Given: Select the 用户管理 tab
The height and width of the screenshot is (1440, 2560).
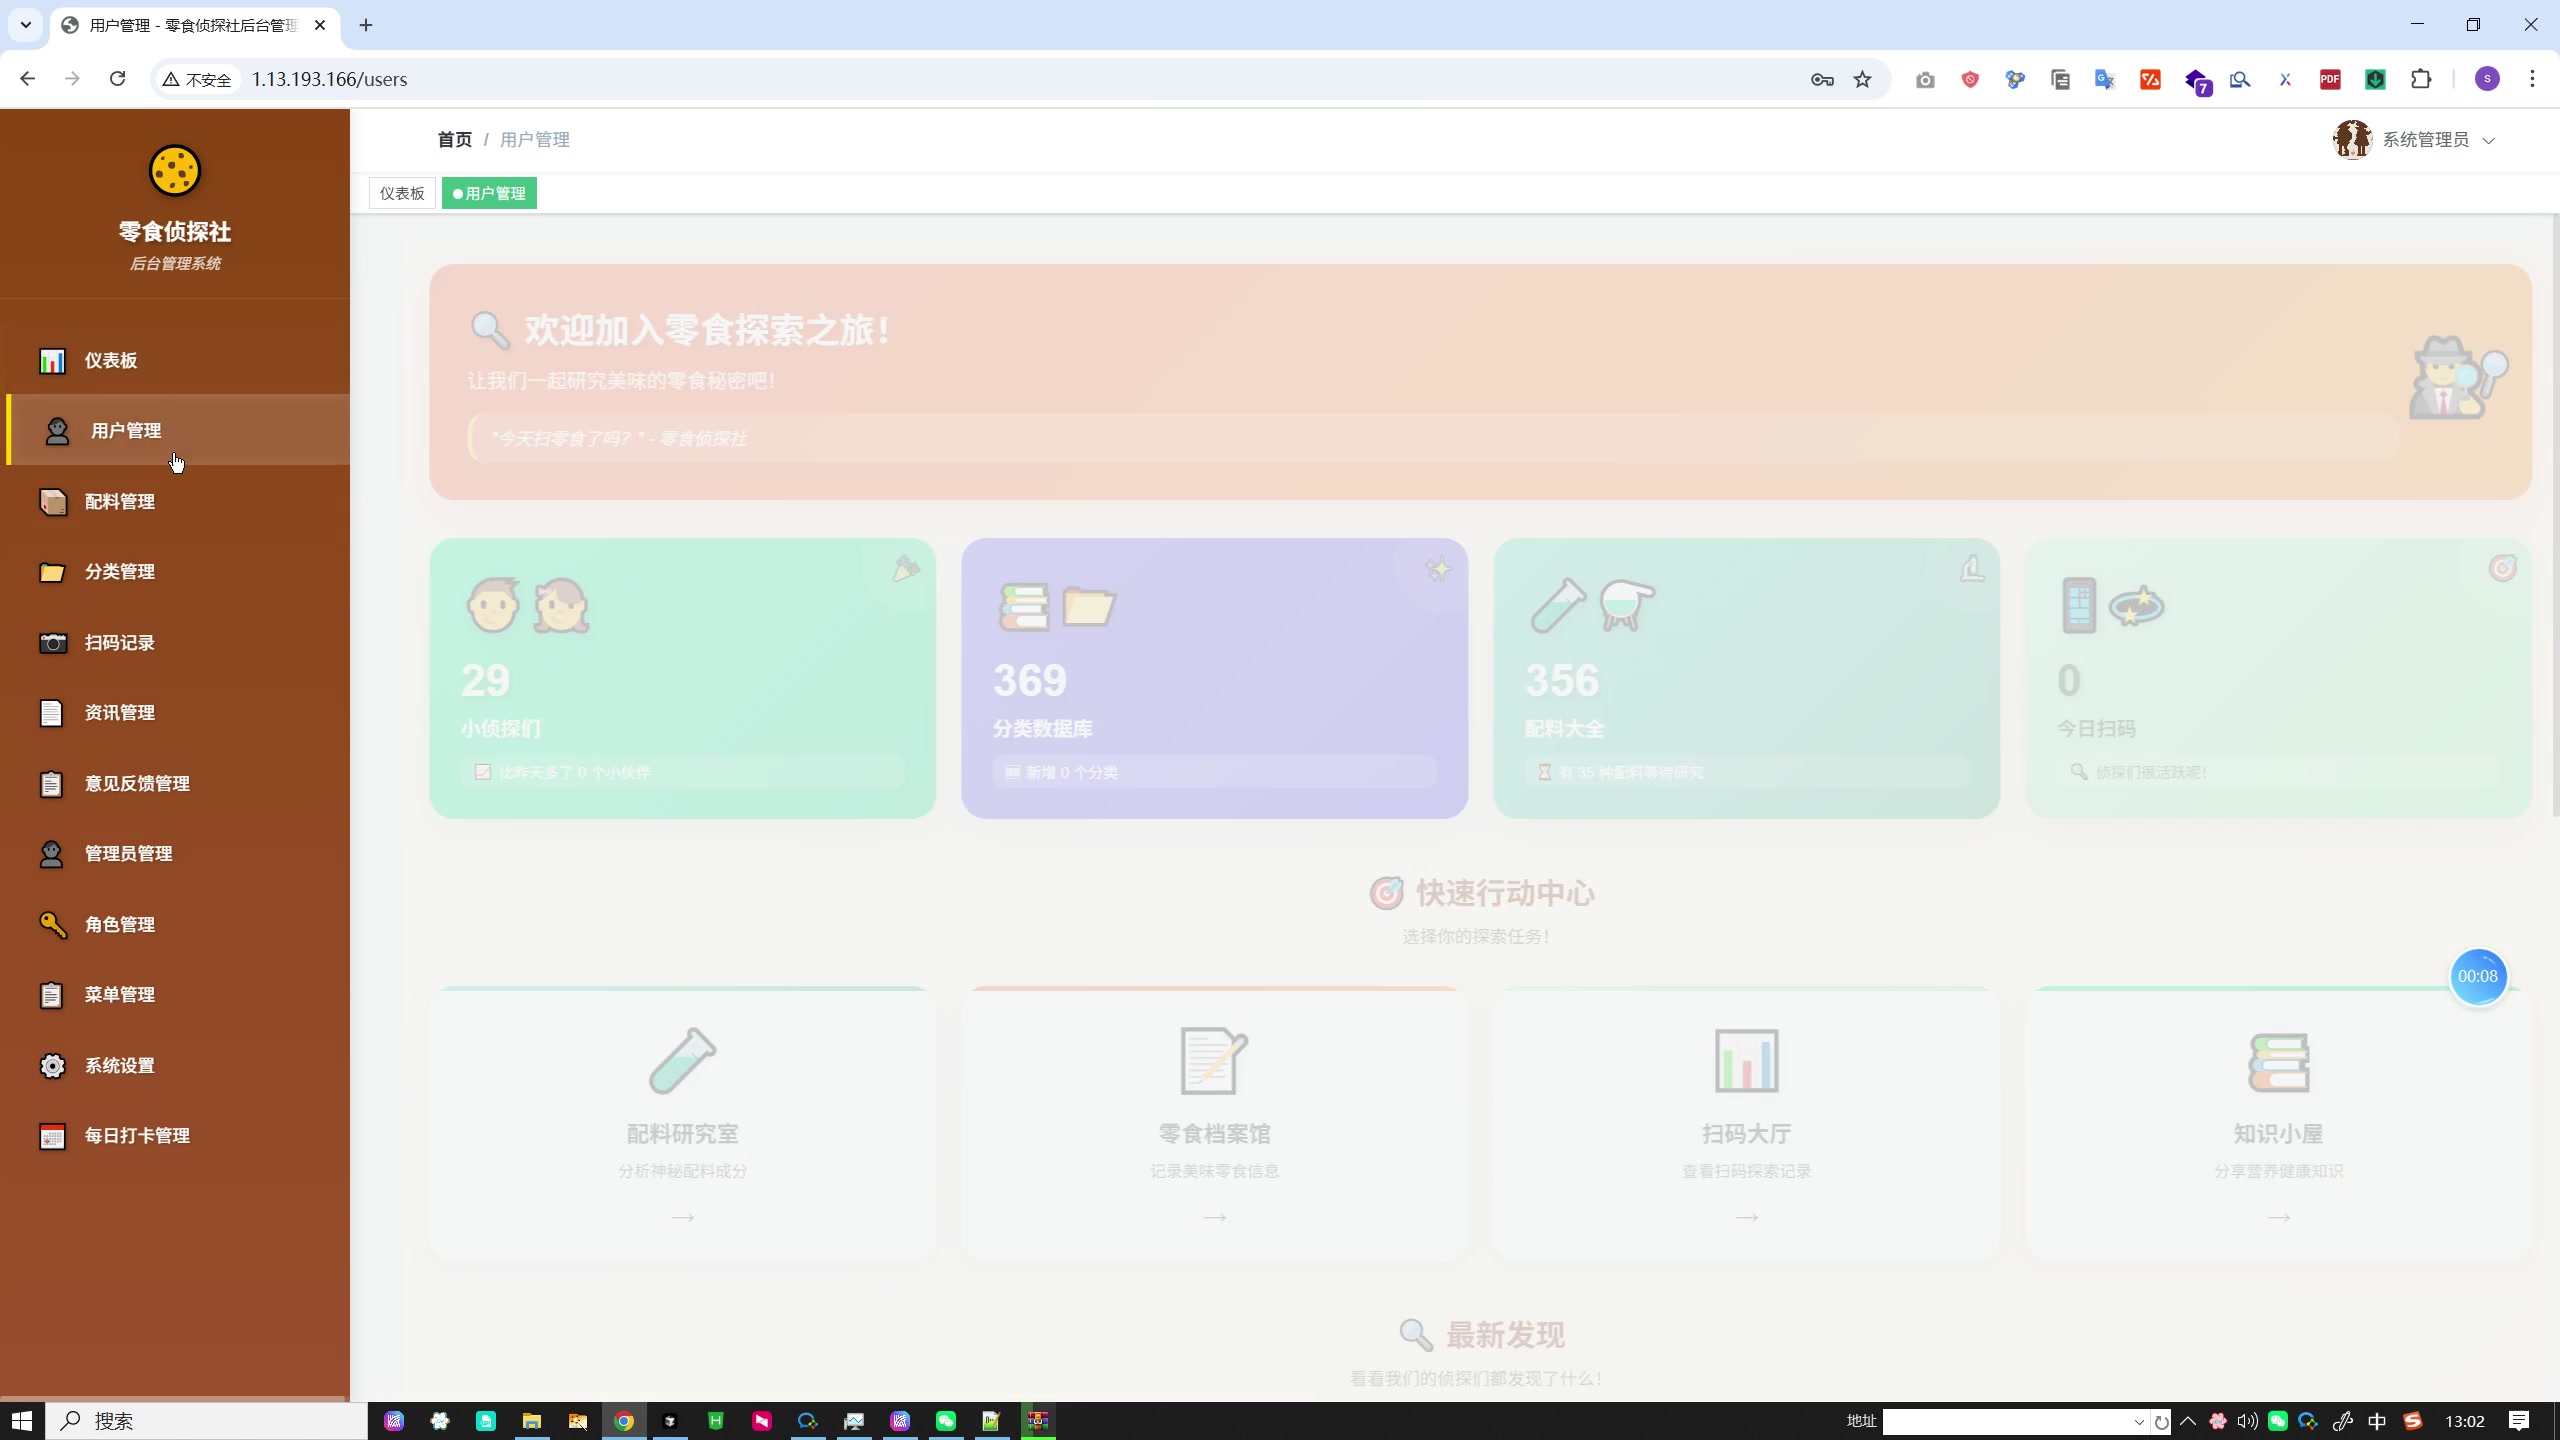Looking at the screenshot, I should (488, 192).
